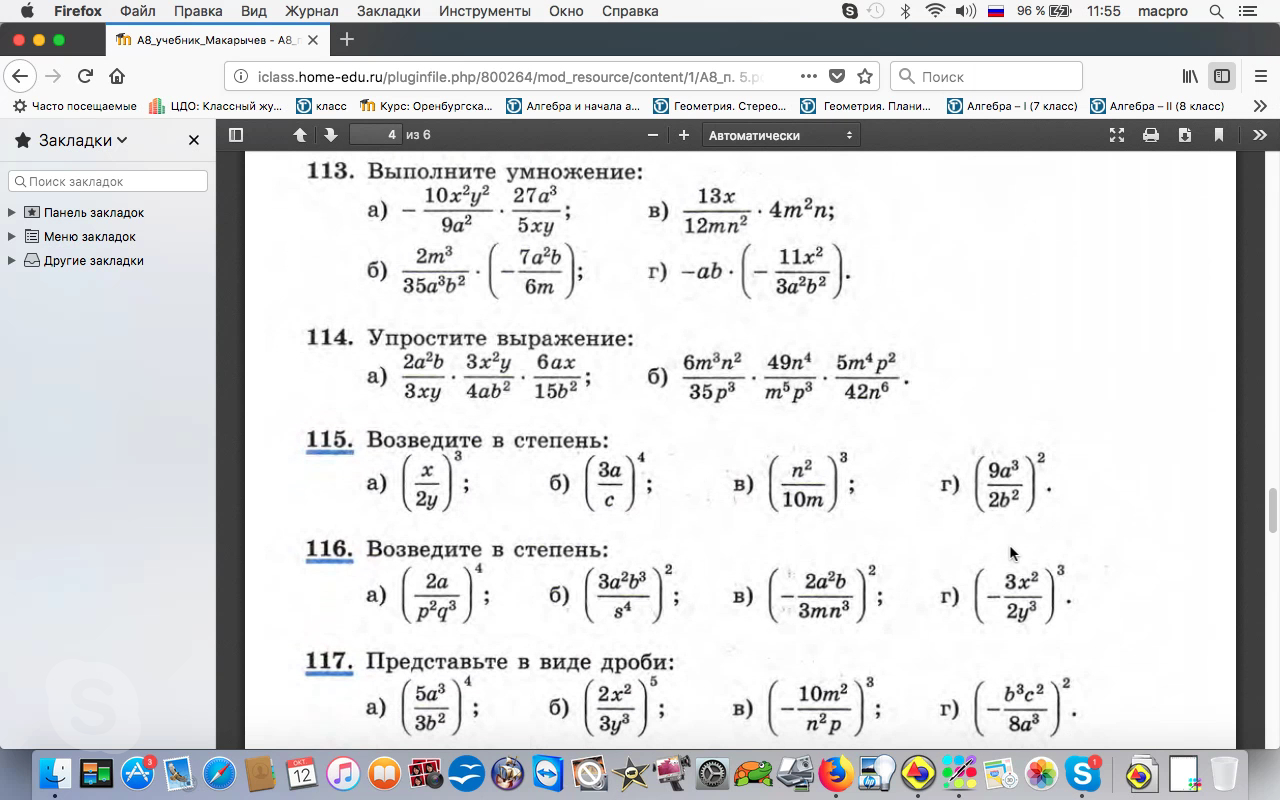
Task: Reload the current page
Action: point(85,76)
